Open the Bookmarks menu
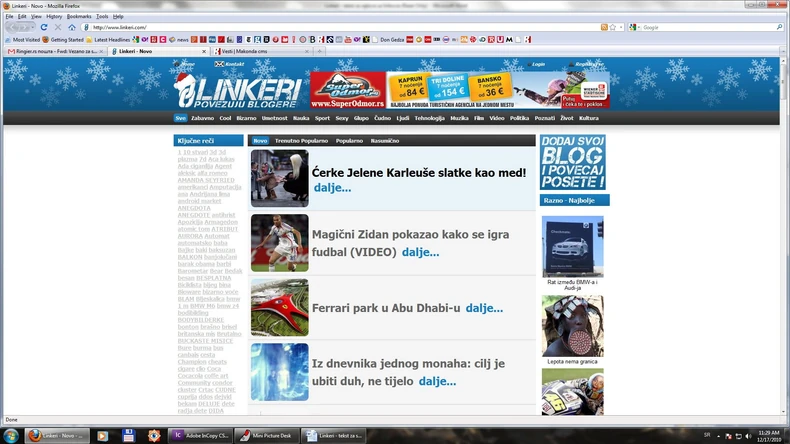Screen dimensions: 790x444 (x=78, y=16)
